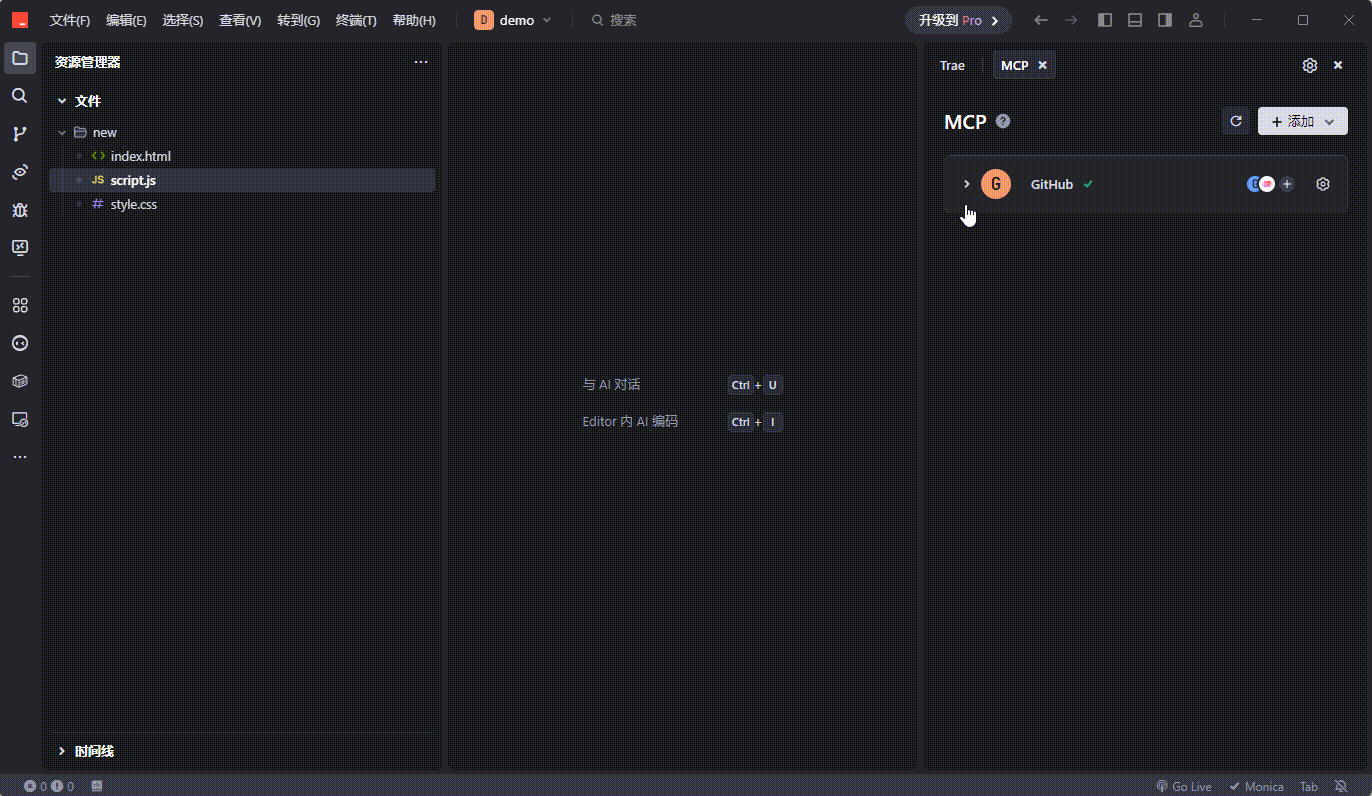Click the refresh icon in the MCP panel

(x=1236, y=120)
